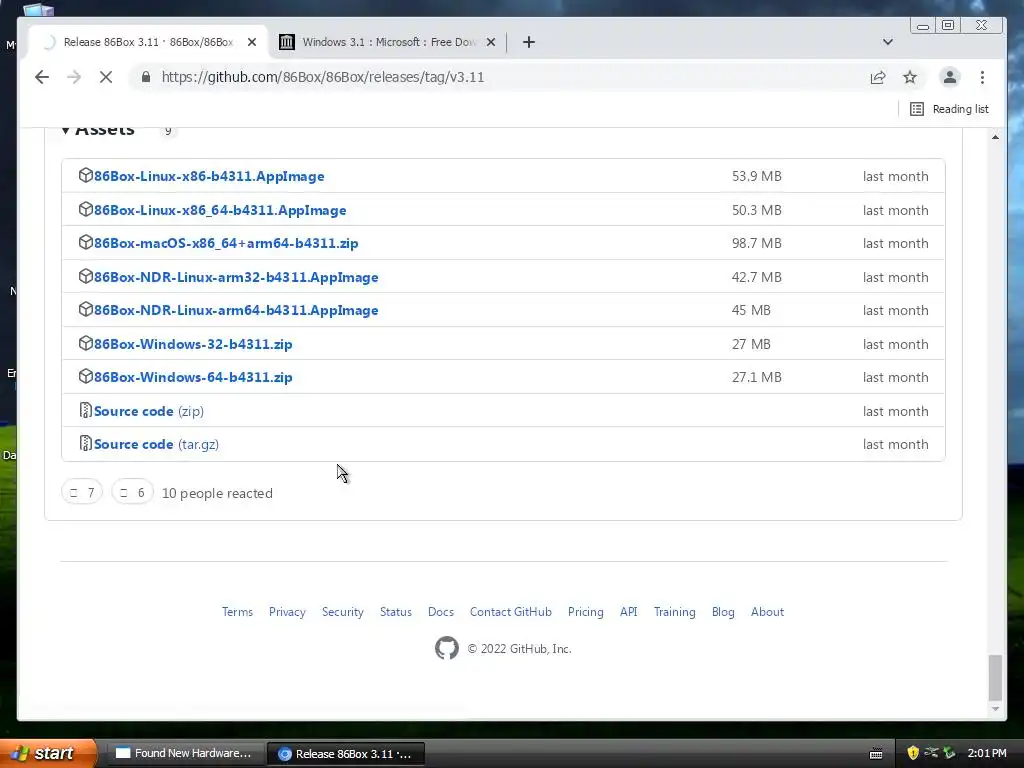Click the 53.9 MB file size
Image resolution: width=1024 pixels, height=768 pixels.
point(756,176)
